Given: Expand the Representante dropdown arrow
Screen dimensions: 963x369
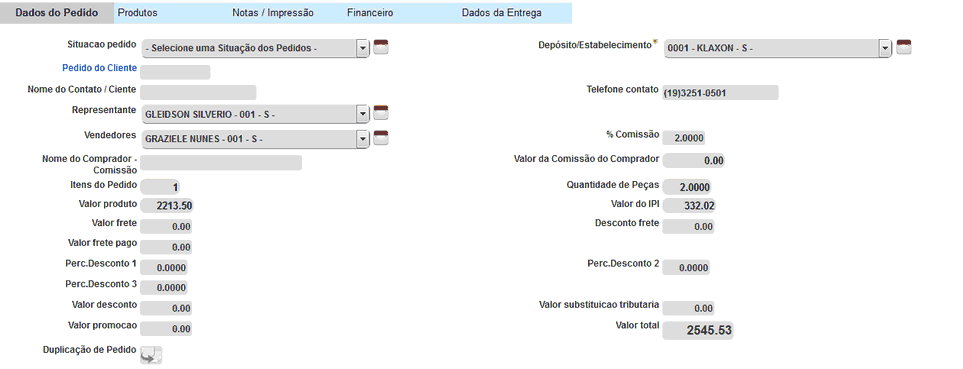Looking at the screenshot, I should (362, 114).
